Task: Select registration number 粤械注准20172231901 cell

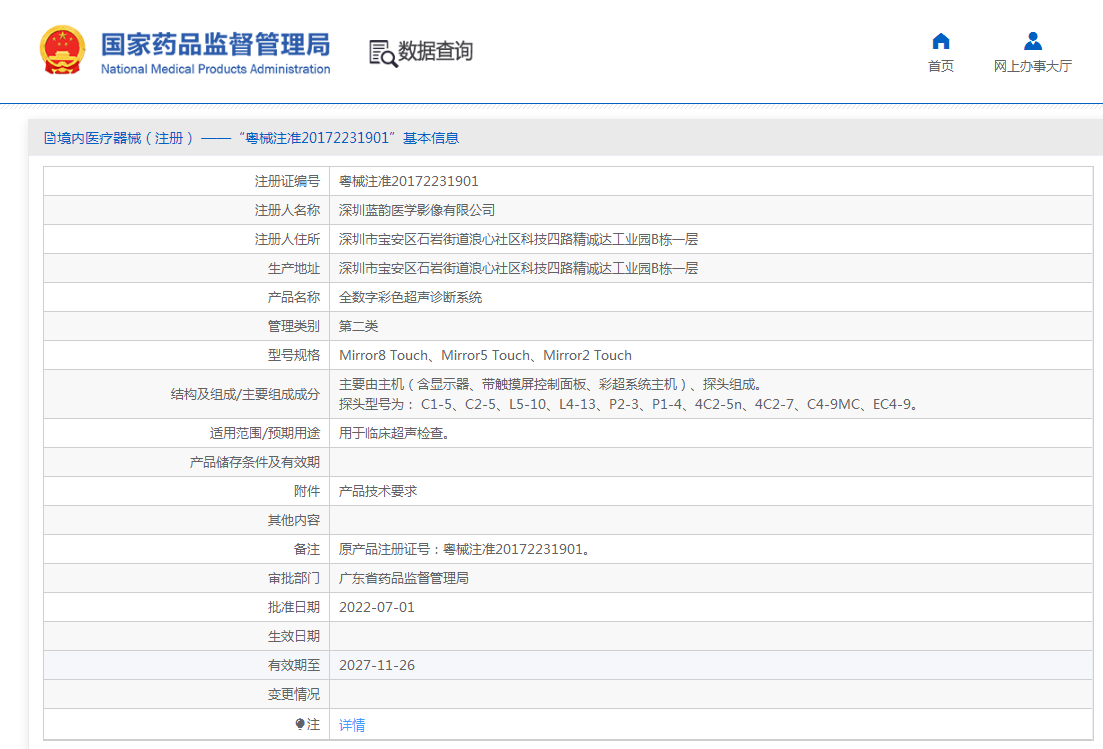Action: 409,181
